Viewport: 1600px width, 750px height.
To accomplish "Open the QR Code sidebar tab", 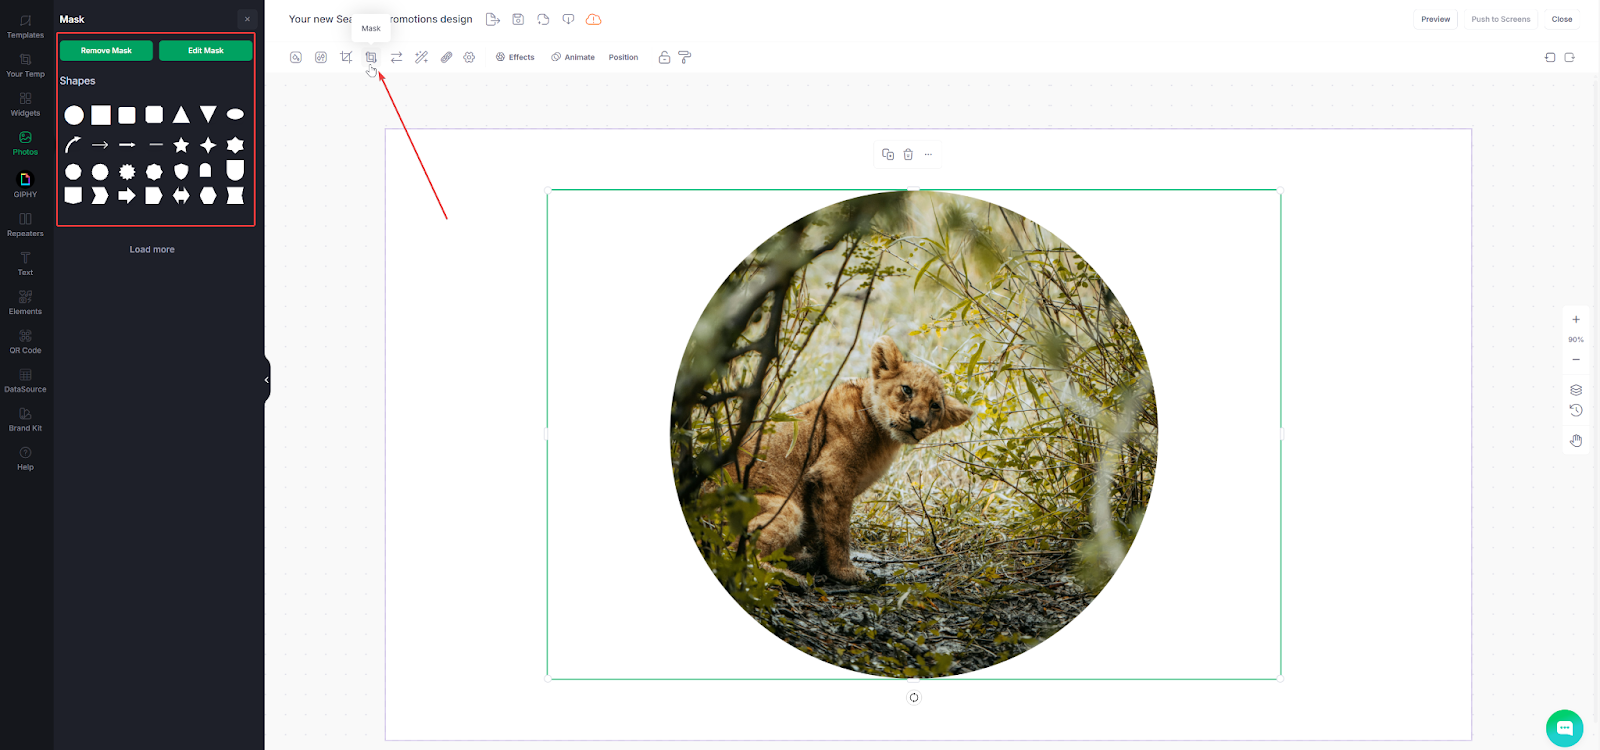I will (25, 342).
